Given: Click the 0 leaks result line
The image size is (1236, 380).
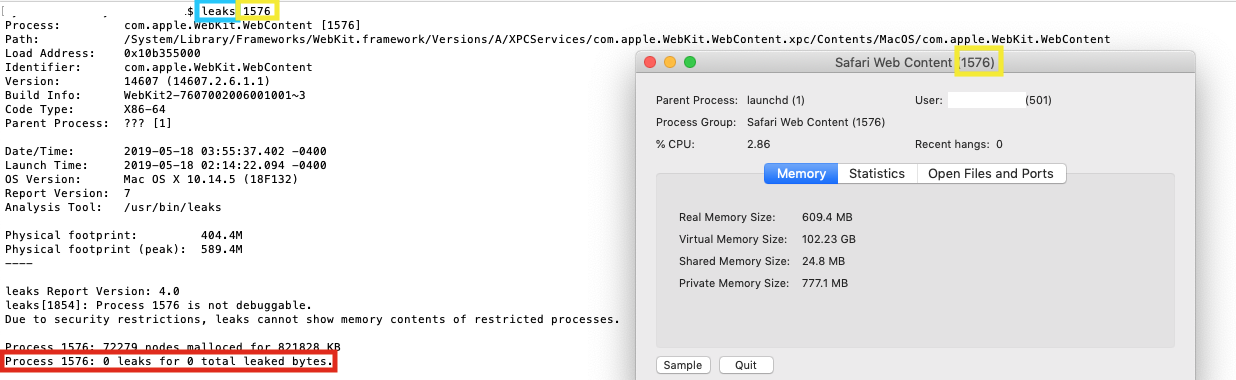Looking at the screenshot, I should point(169,361).
